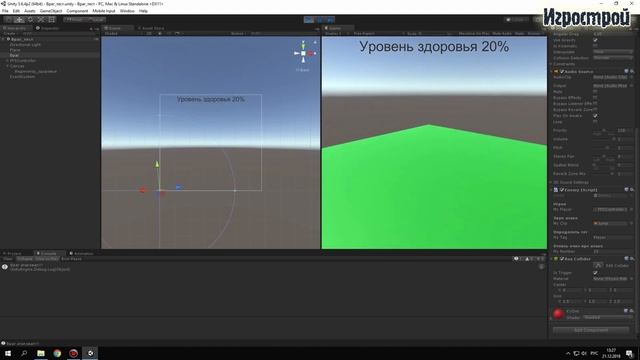The width and height of the screenshot is (640, 360).
Task: Open the Edit menu
Action: (16, 11)
